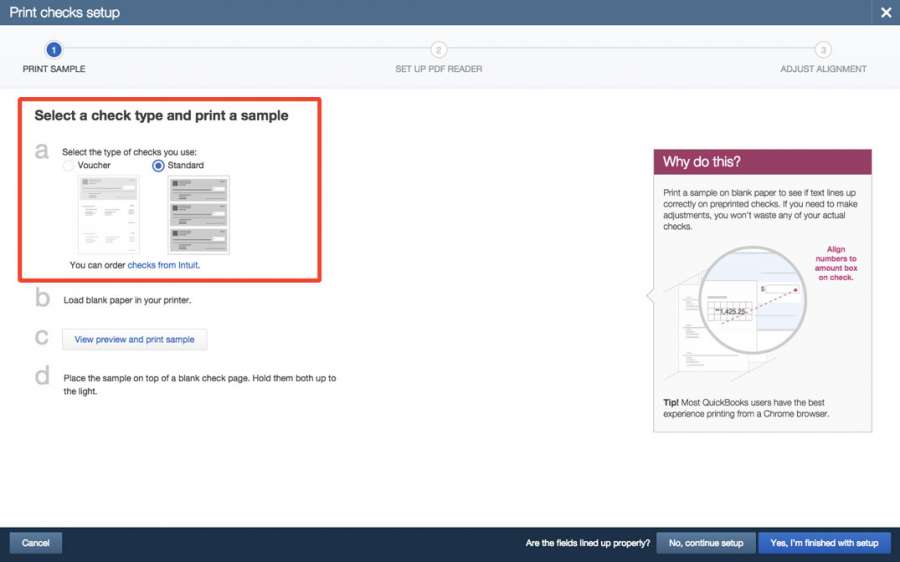The width and height of the screenshot is (900, 562).
Task: Click the letter 'c' step marker
Action: (42, 337)
